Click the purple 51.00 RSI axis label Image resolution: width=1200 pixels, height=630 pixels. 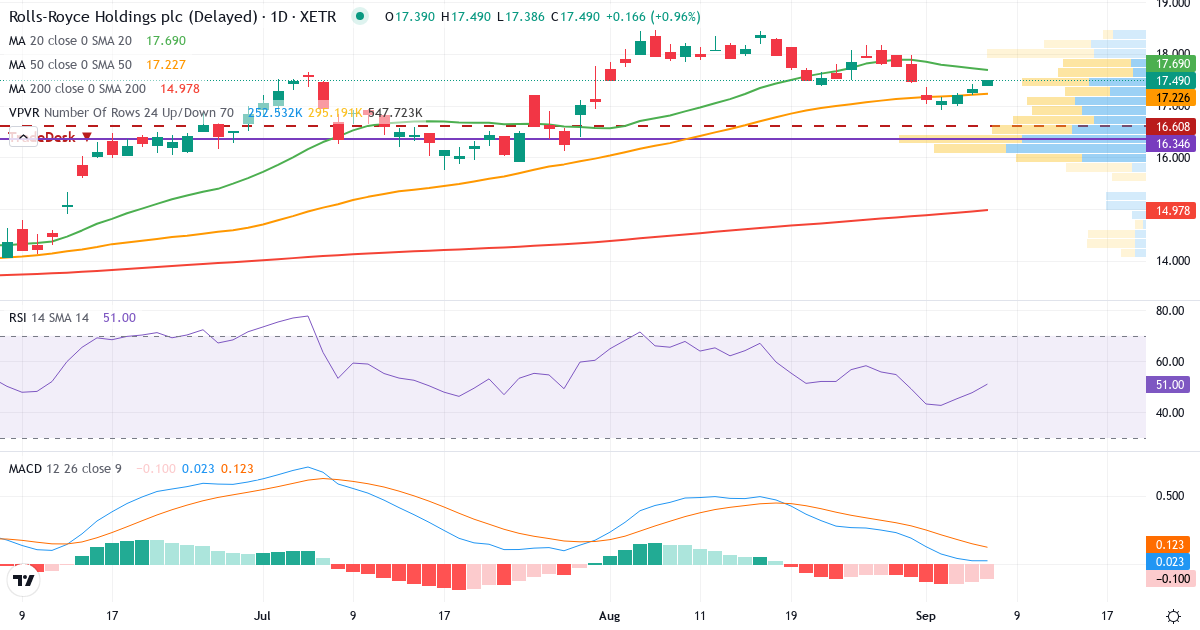pyautogui.click(x=1166, y=384)
